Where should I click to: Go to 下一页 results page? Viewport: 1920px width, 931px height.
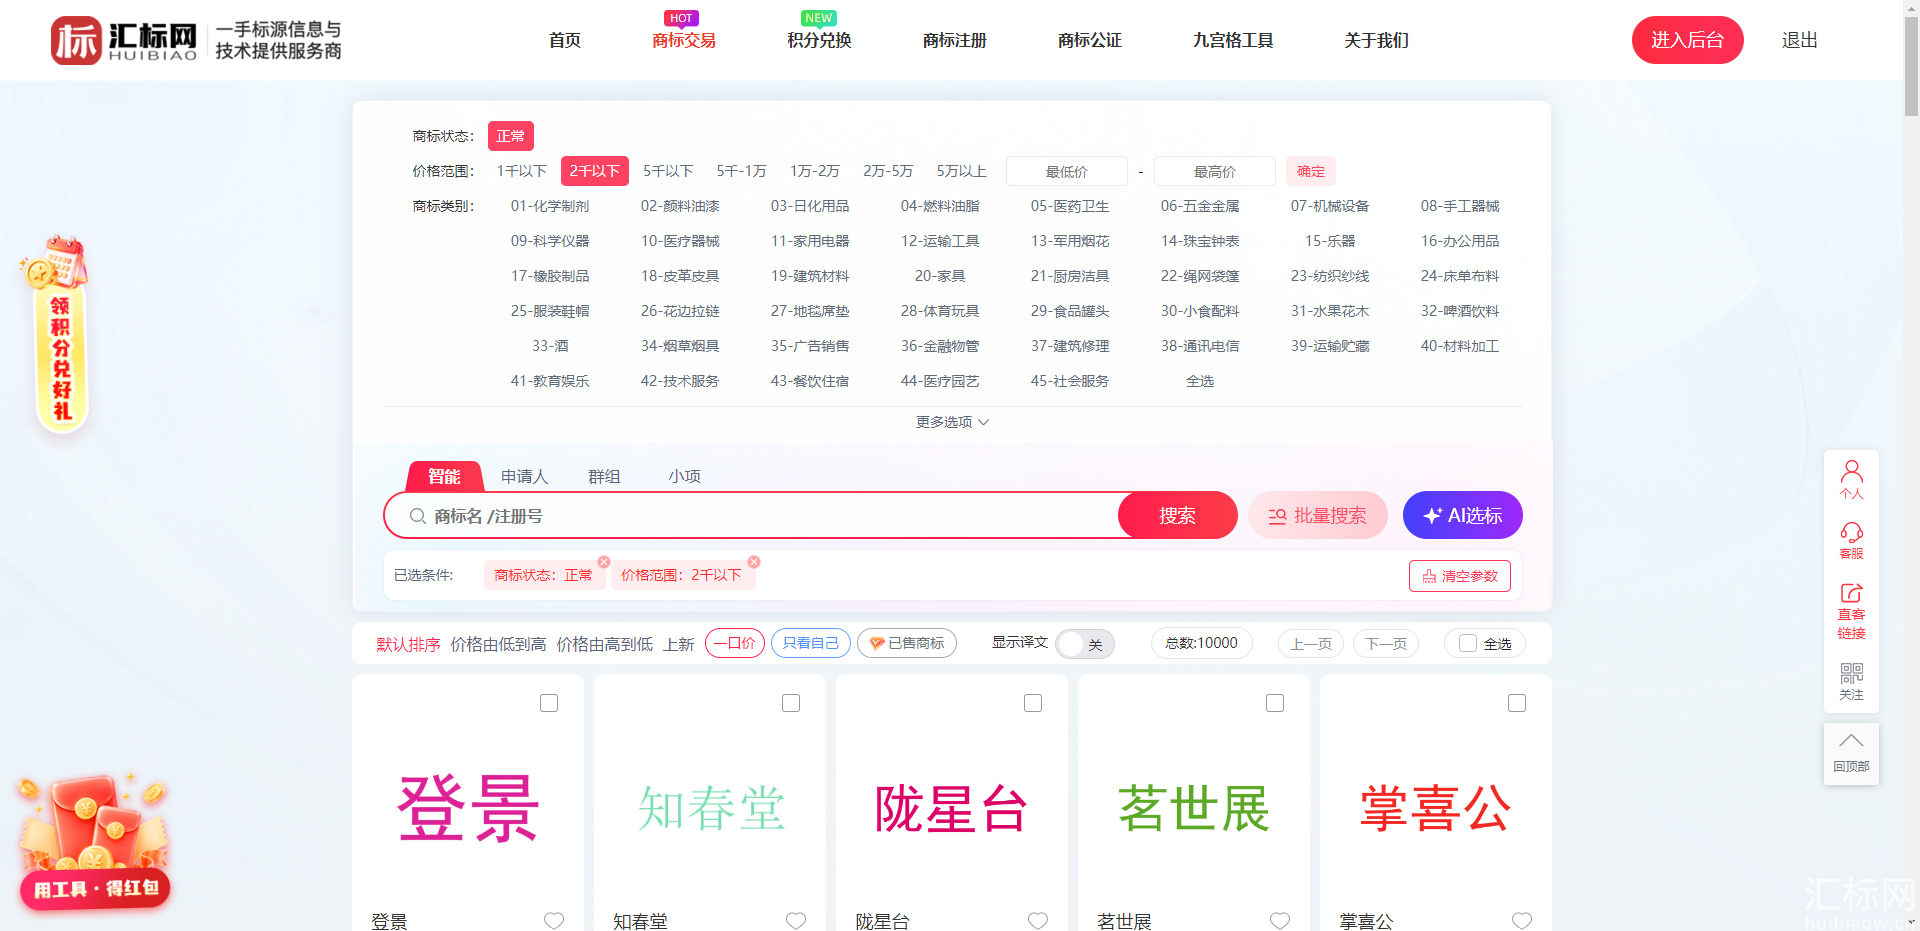click(x=1386, y=643)
